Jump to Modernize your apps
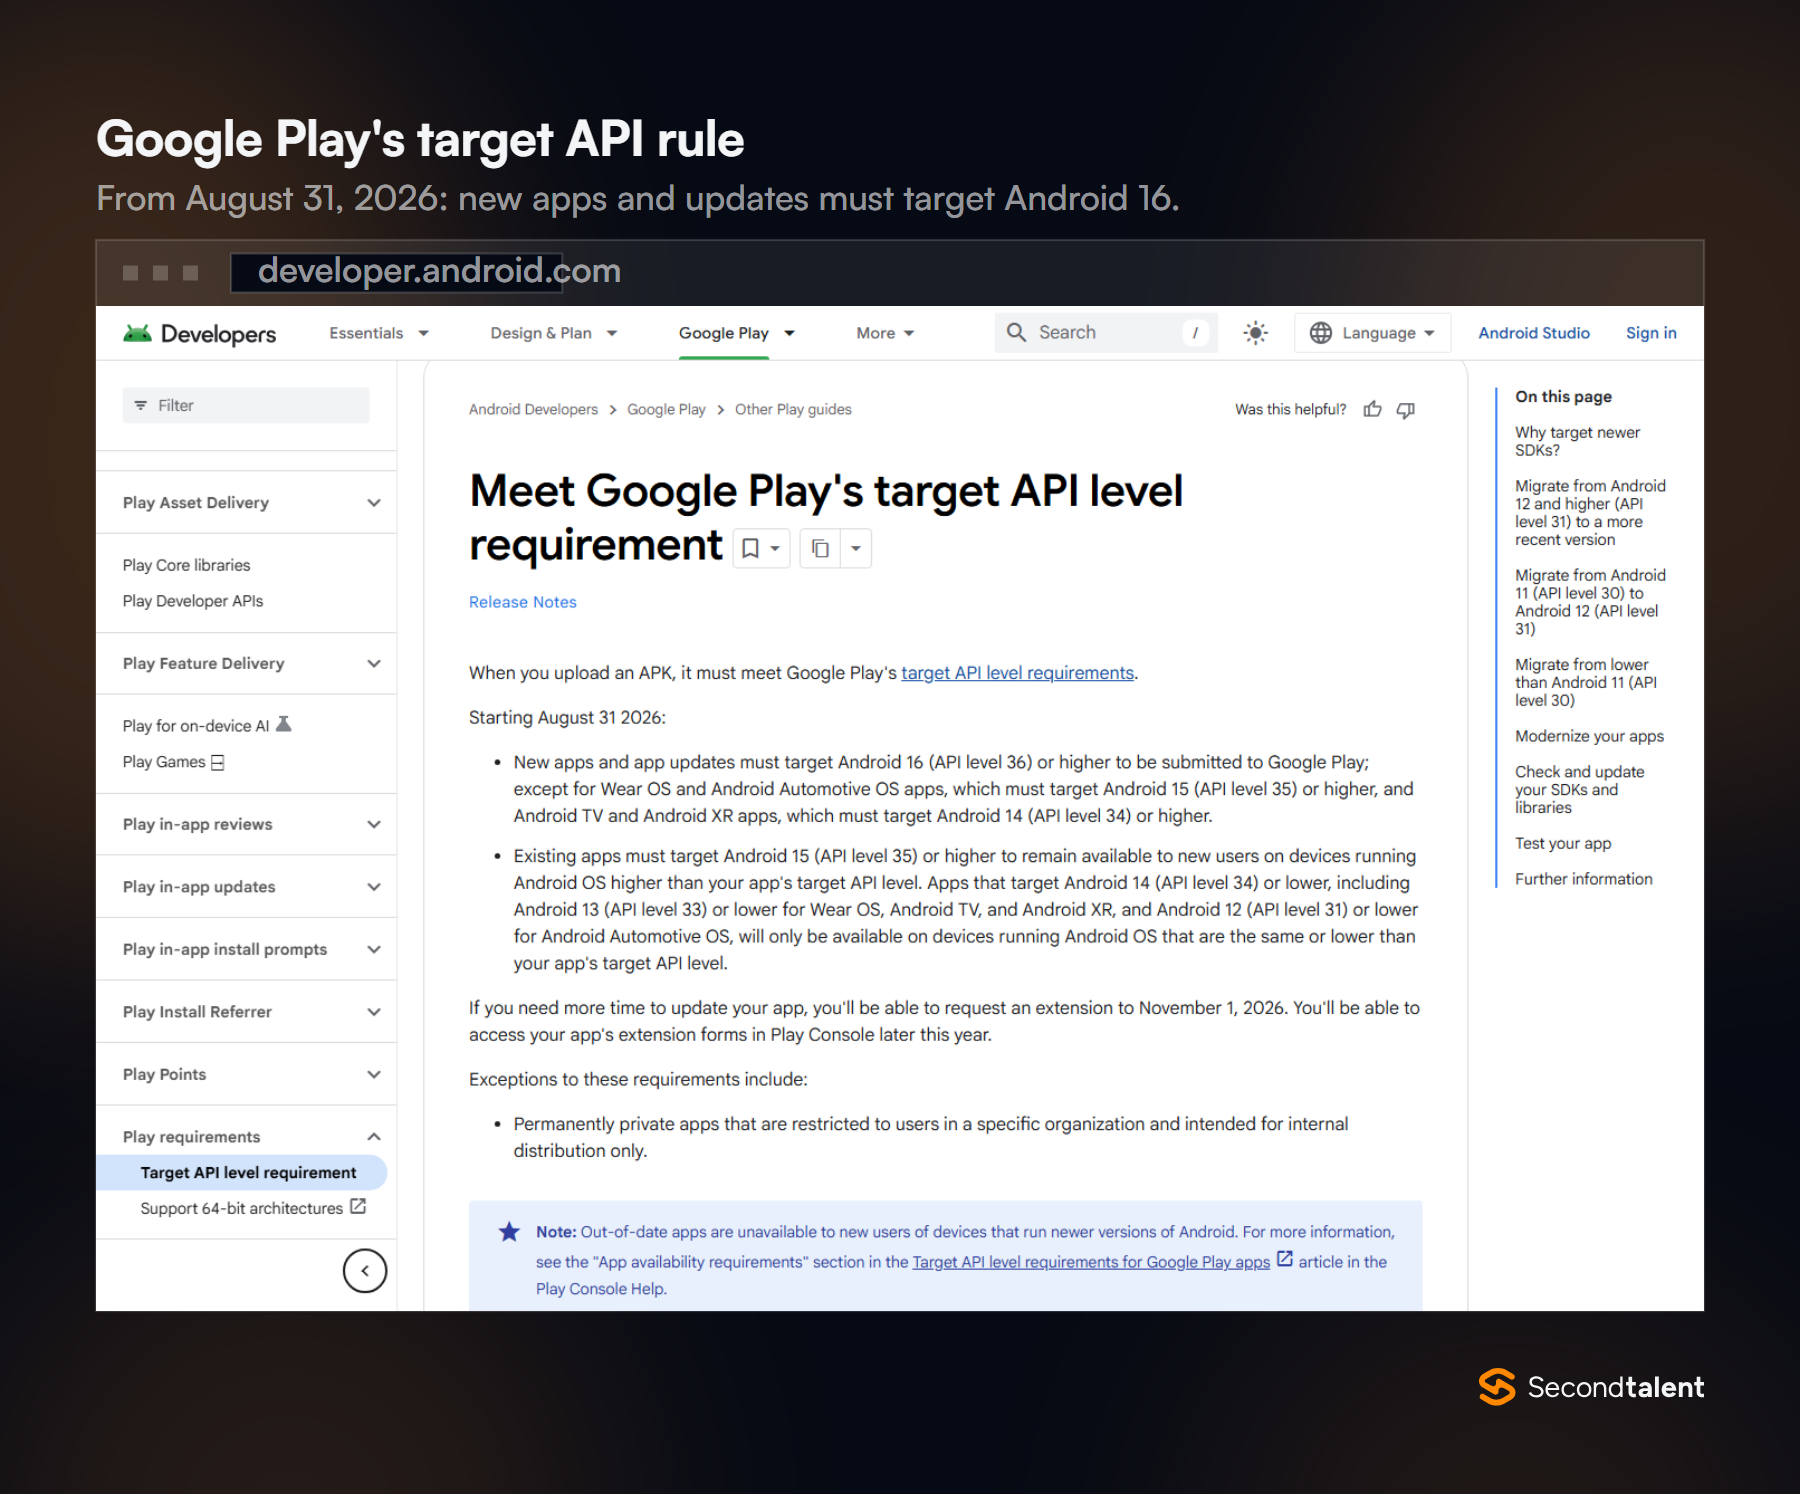This screenshot has height=1494, width=1800. click(1589, 736)
